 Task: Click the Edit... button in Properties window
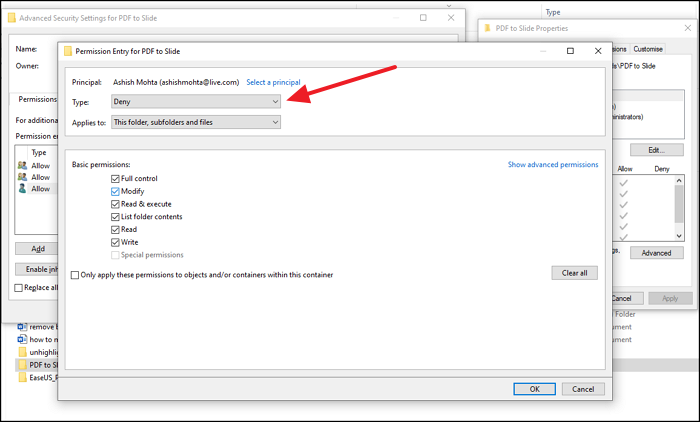pyautogui.click(x=657, y=150)
